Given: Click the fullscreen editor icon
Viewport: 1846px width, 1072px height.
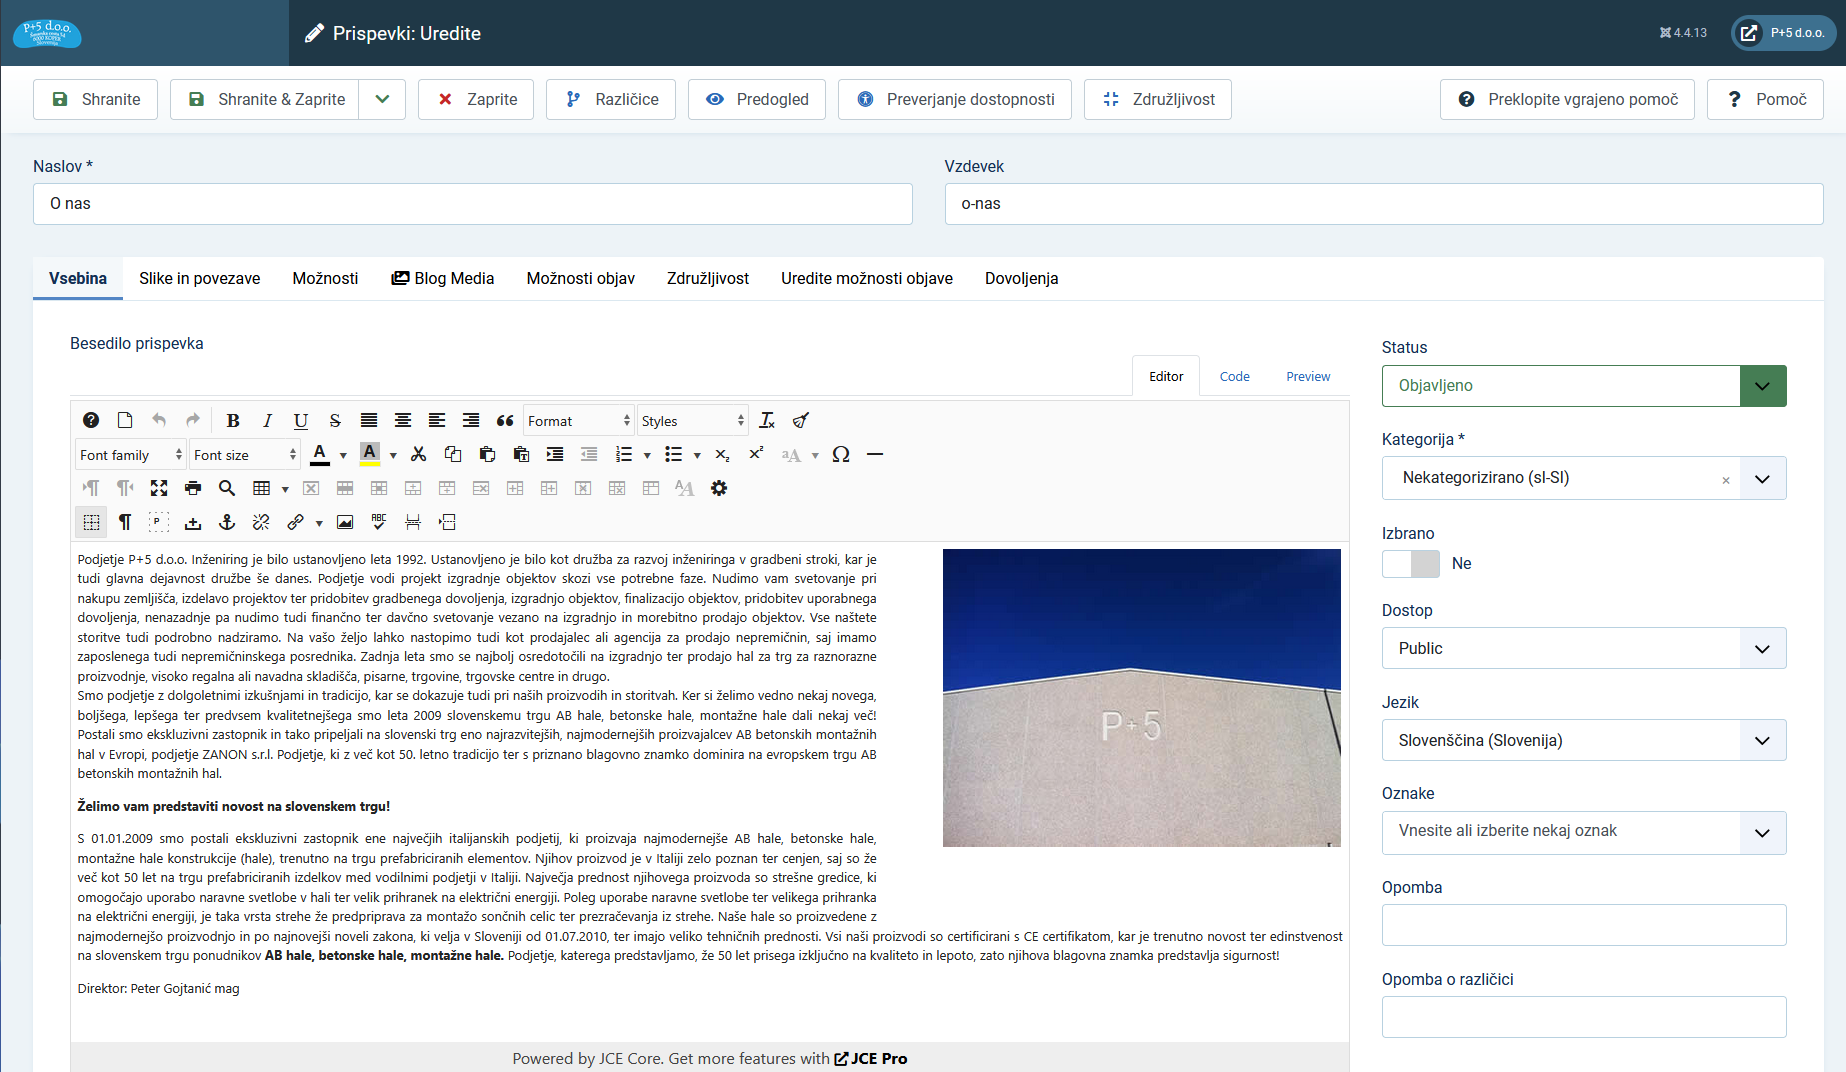Looking at the screenshot, I should 159,489.
